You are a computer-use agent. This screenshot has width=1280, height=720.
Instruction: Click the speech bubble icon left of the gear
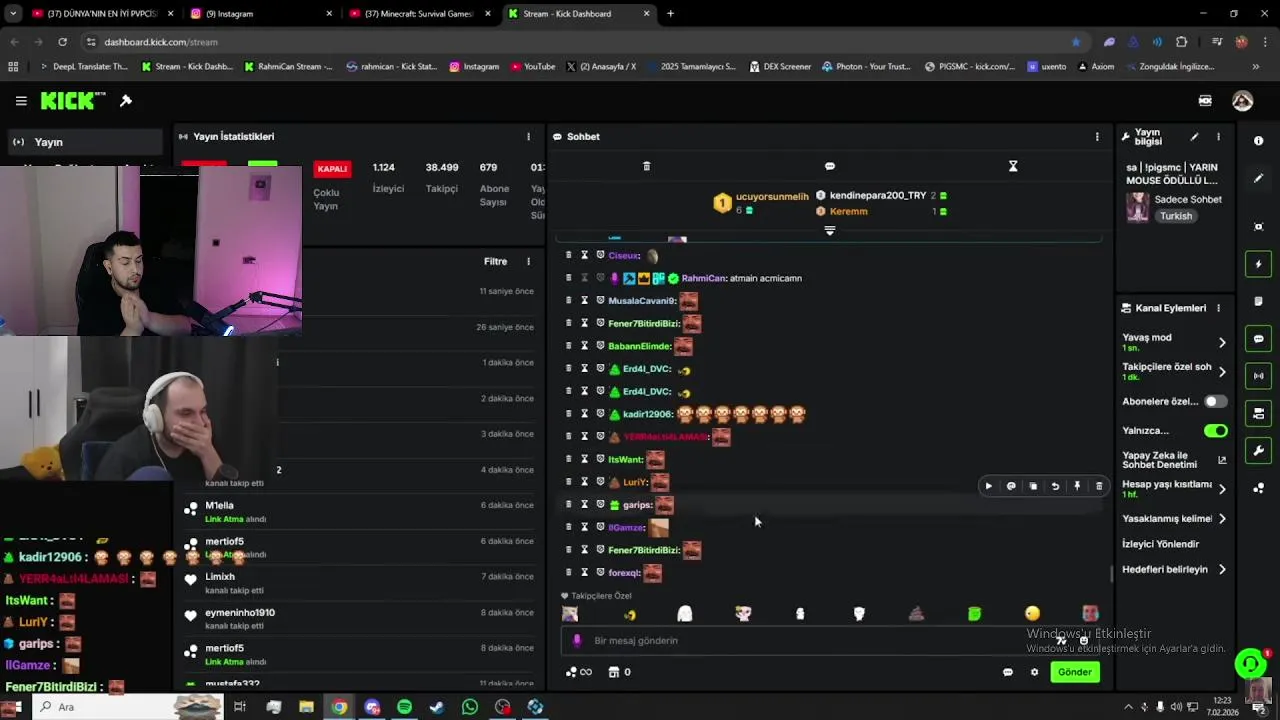point(1007,672)
